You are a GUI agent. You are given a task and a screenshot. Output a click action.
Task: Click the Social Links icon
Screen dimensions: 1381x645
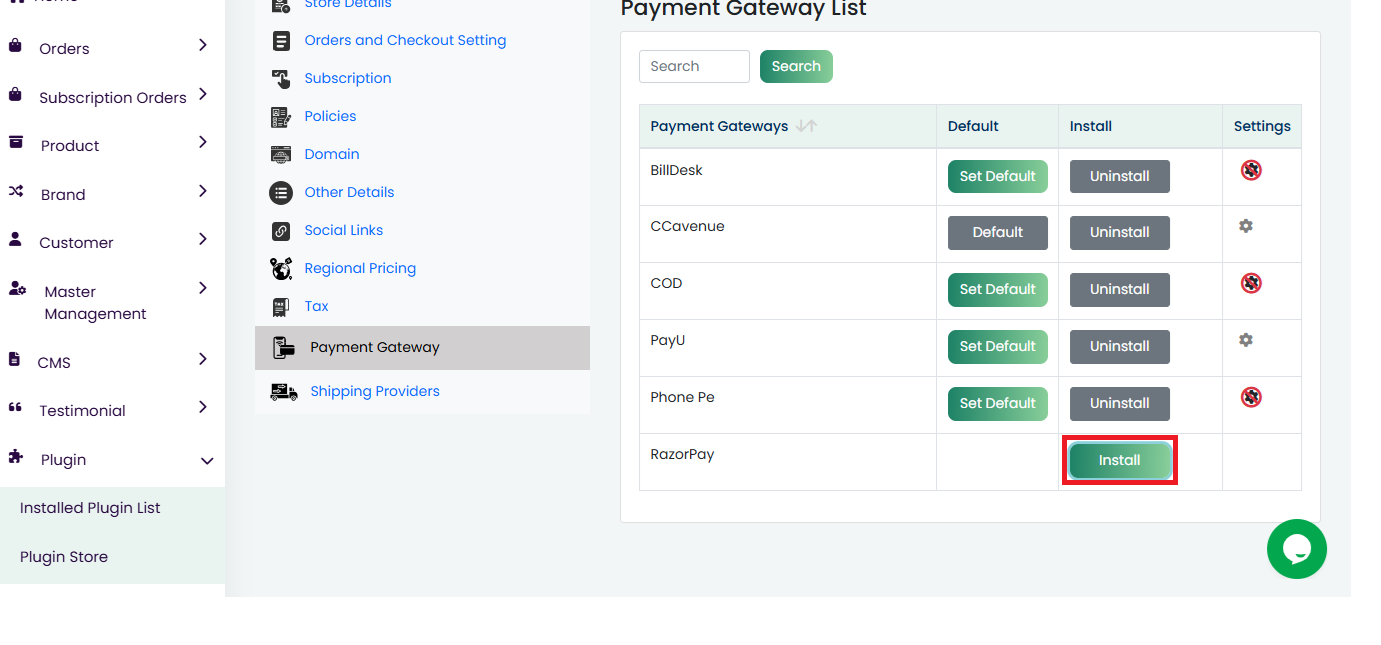click(281, 230)
